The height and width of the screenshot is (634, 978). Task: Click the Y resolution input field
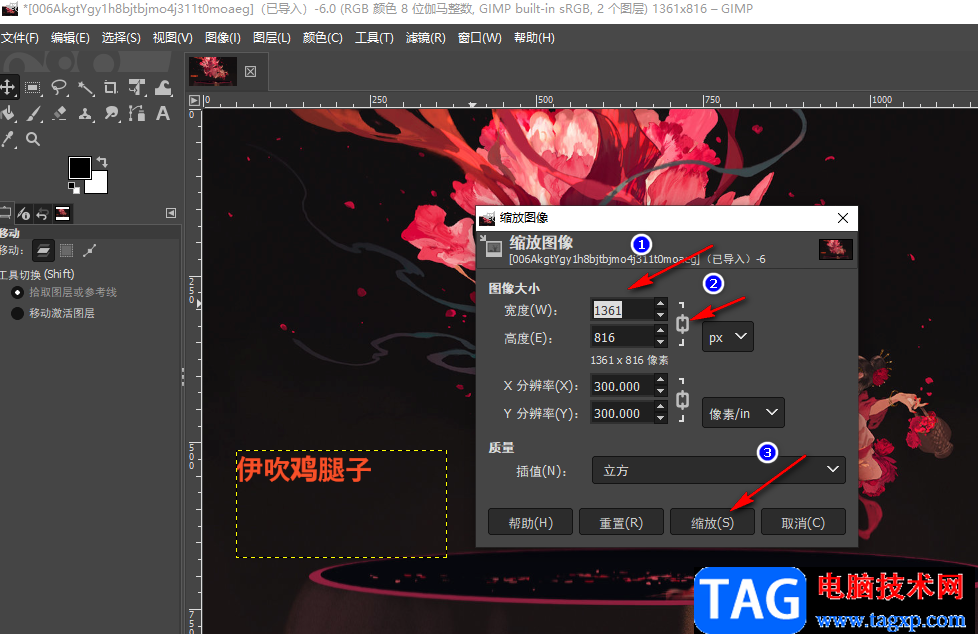(x=622, y=413)
